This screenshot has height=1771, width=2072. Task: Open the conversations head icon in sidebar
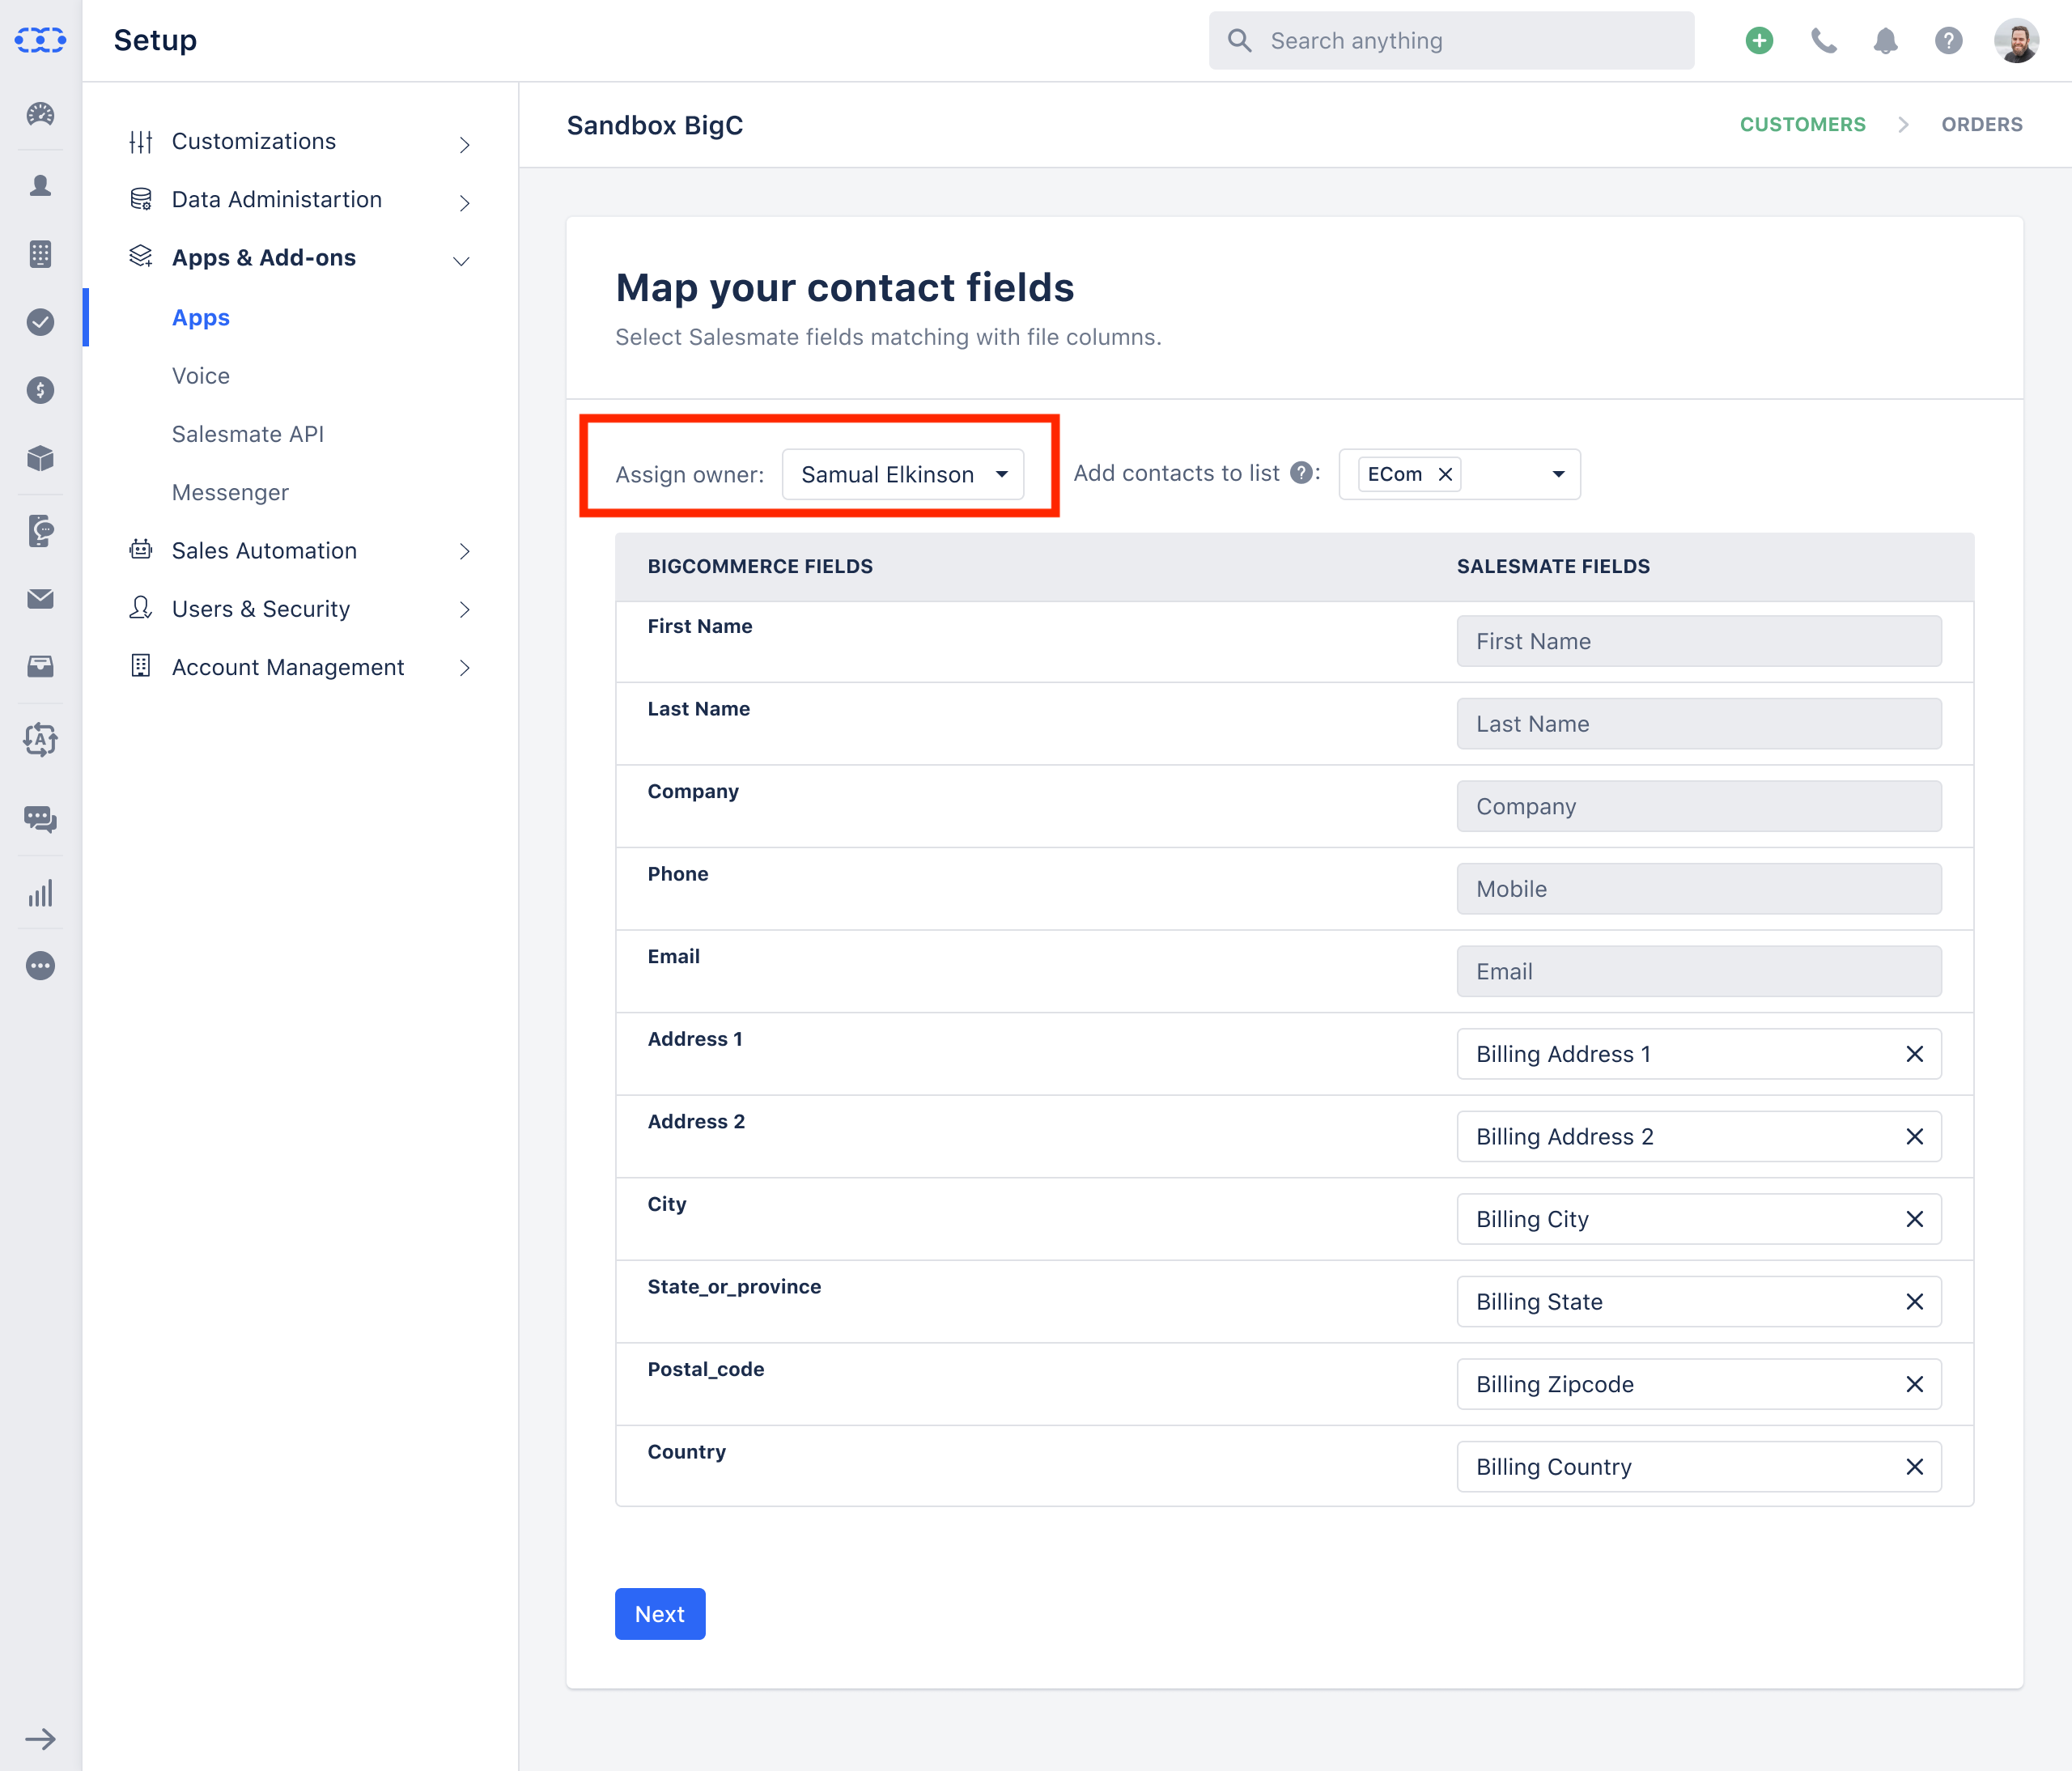point(40,531)
